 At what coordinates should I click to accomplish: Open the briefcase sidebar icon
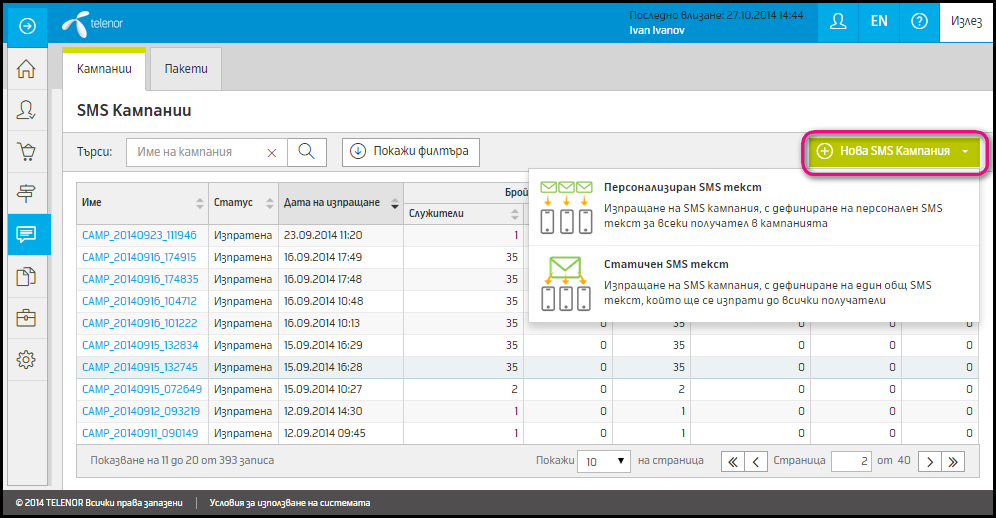click(x=26, y=318)
